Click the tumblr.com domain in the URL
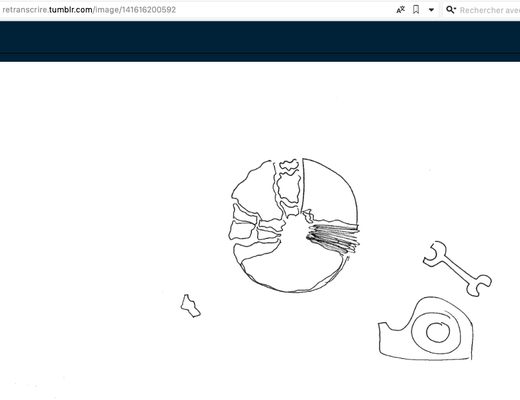 71,10
